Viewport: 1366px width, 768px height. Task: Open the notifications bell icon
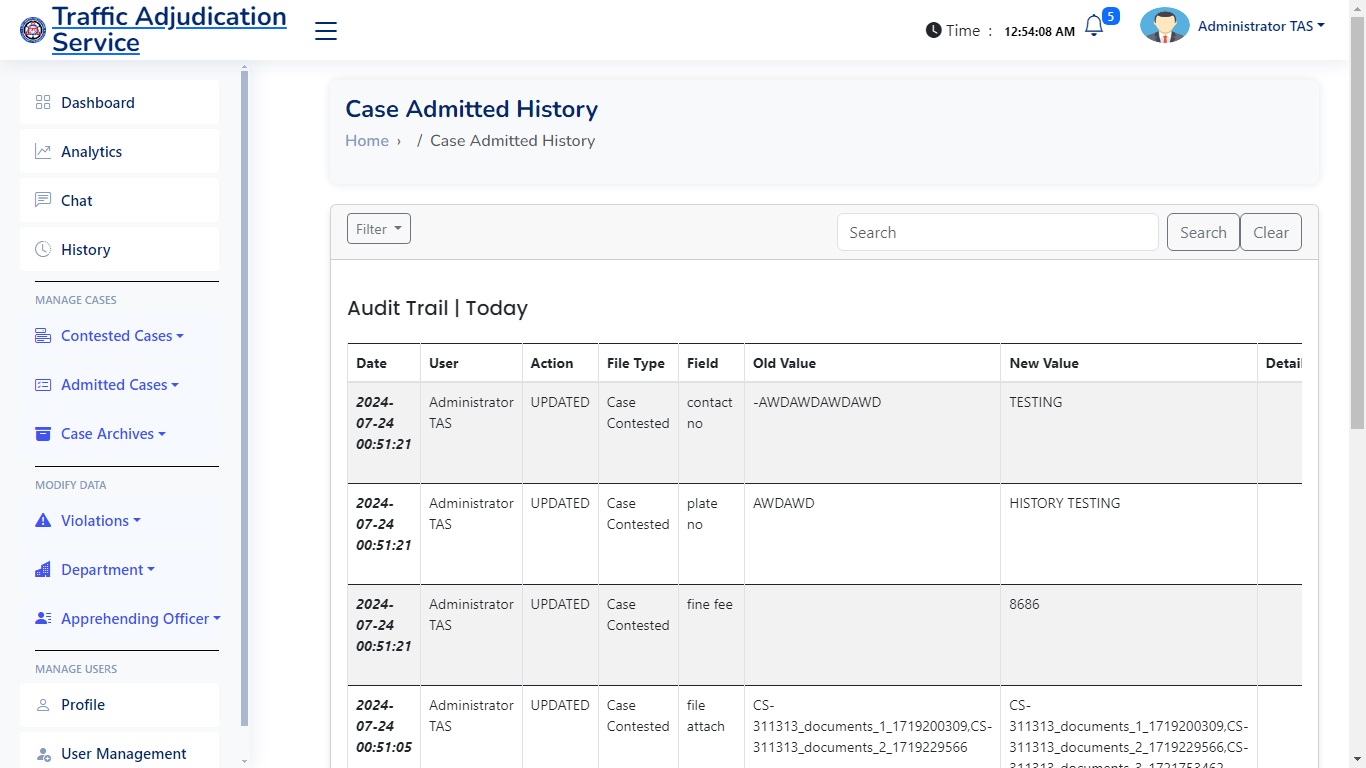click(x=1094, y=27)
